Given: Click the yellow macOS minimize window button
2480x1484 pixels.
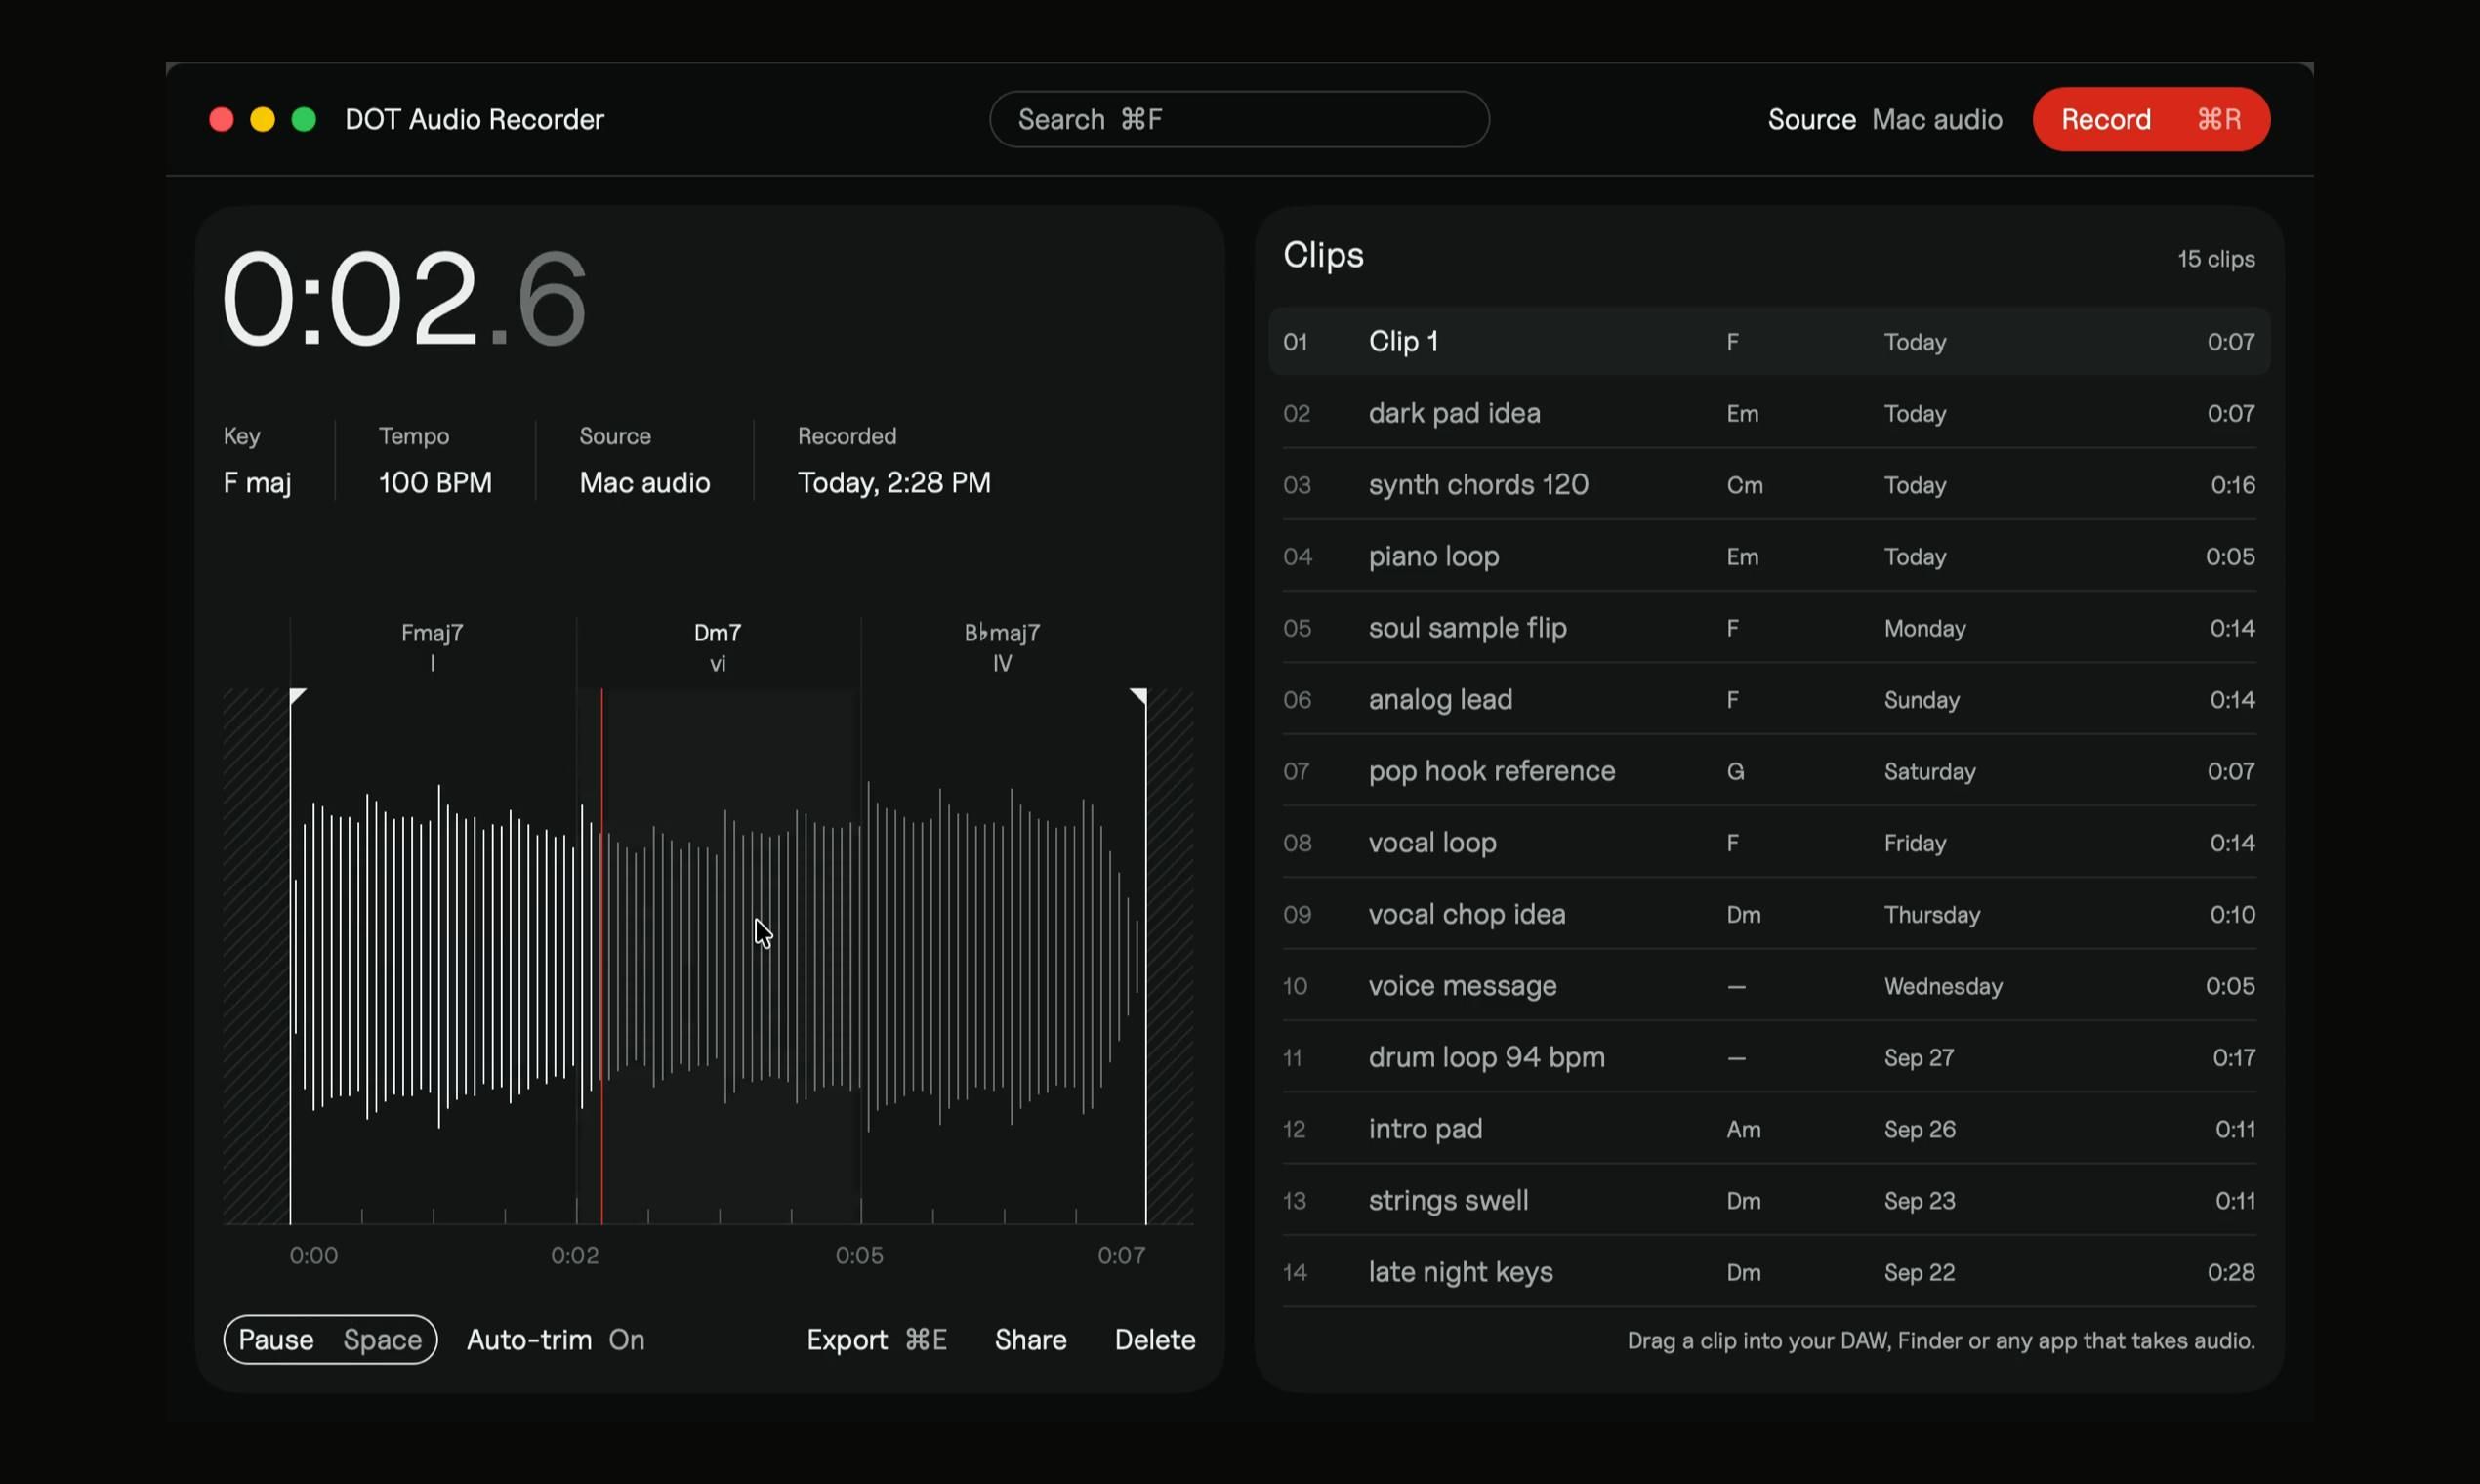Looking at the screenshot, I should (262, 120).
